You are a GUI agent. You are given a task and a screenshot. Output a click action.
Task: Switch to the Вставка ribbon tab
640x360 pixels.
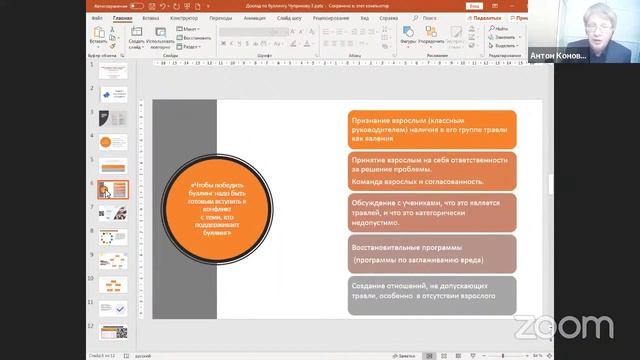[151, 18]
